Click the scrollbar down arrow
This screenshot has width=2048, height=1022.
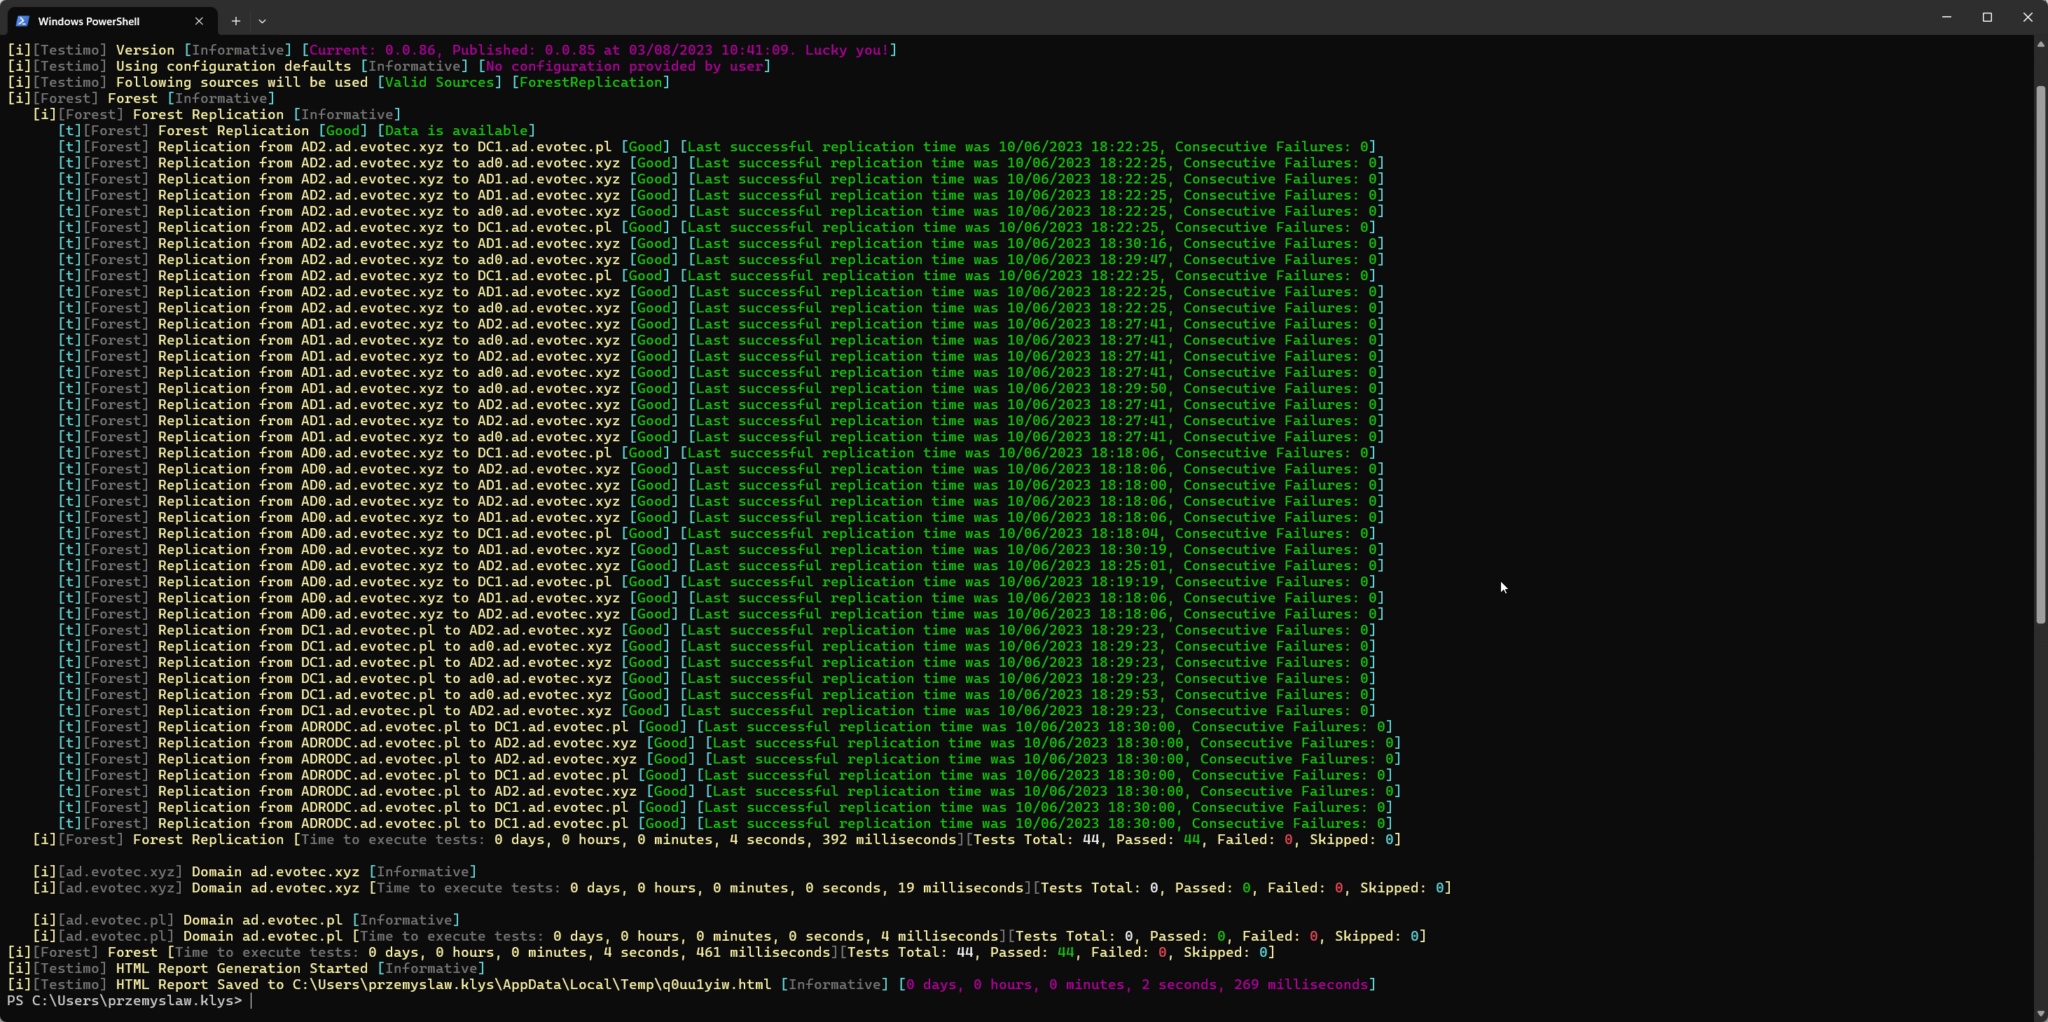pos(2040,1013)
